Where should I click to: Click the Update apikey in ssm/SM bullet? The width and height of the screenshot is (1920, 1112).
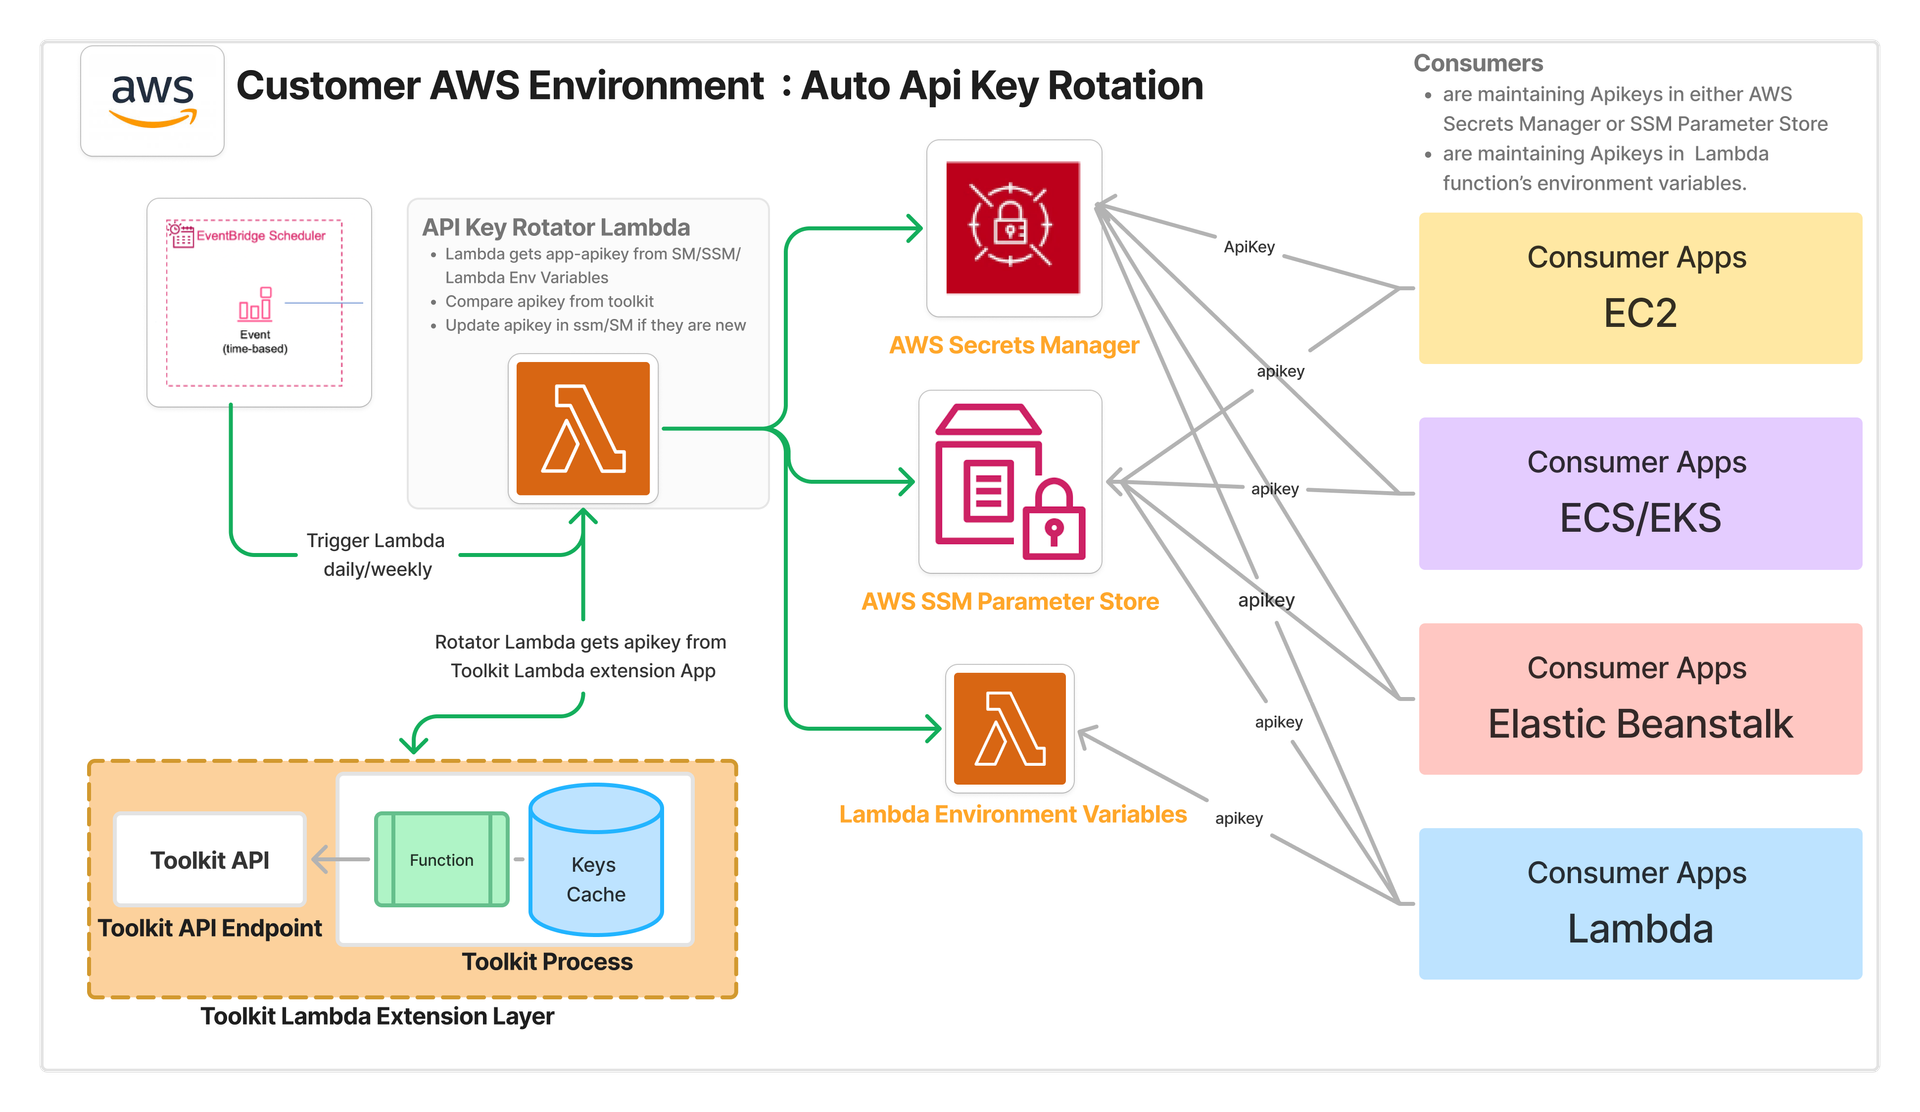[595, 325]
